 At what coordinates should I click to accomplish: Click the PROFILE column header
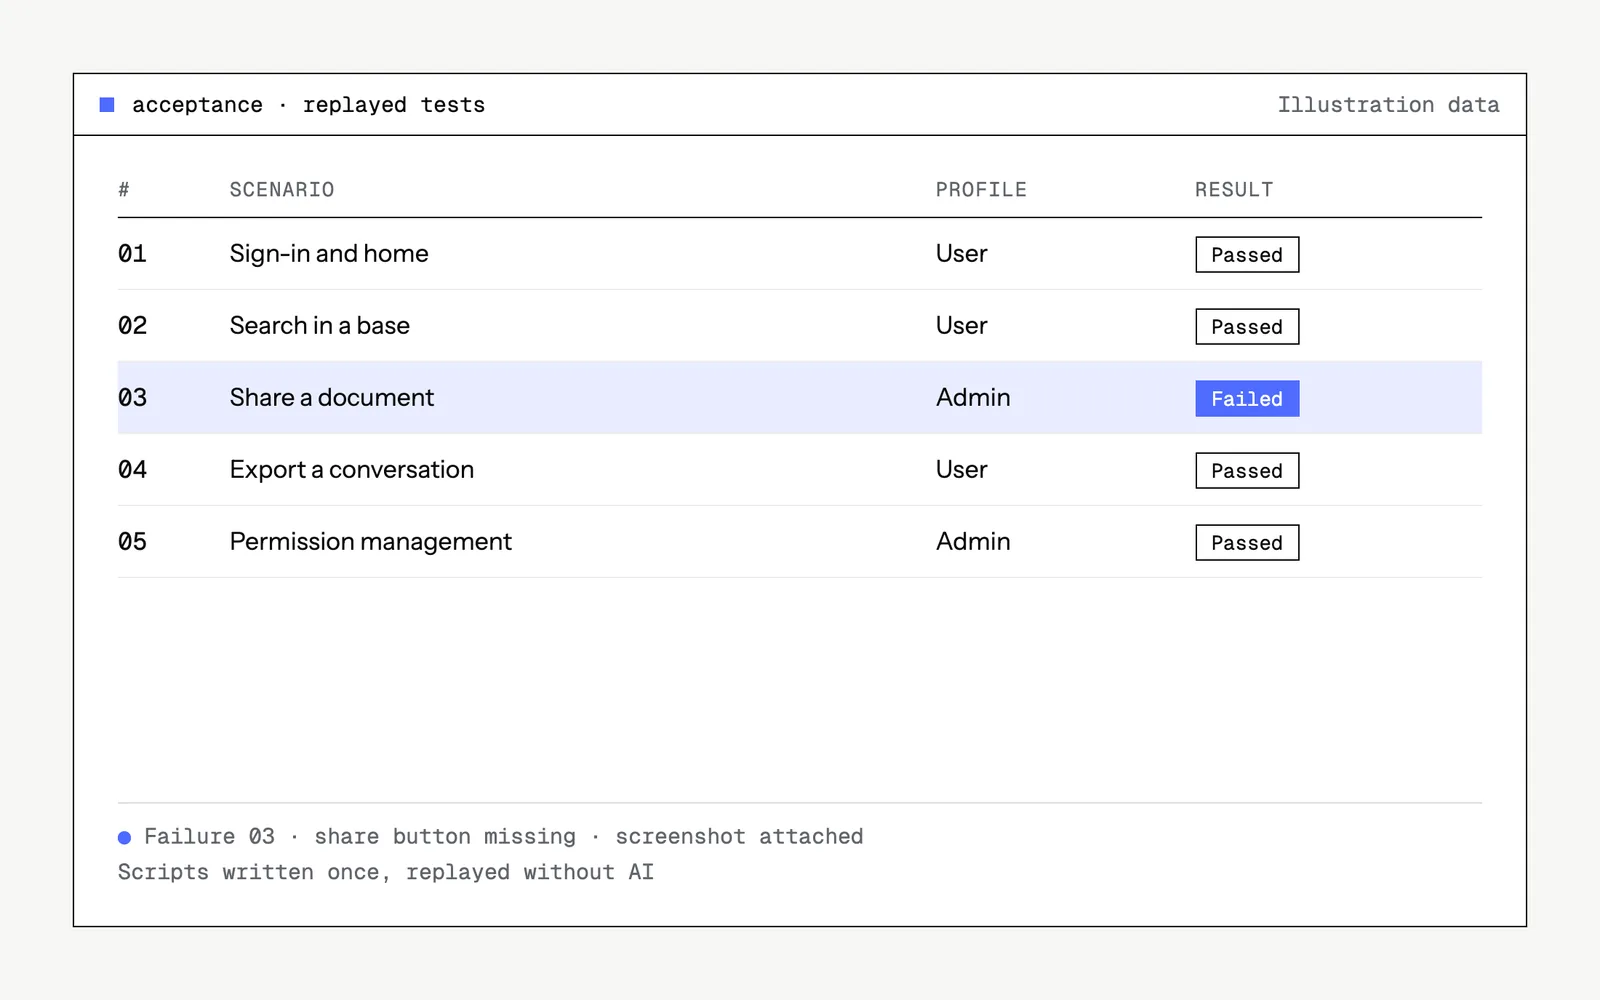[981, 190]
